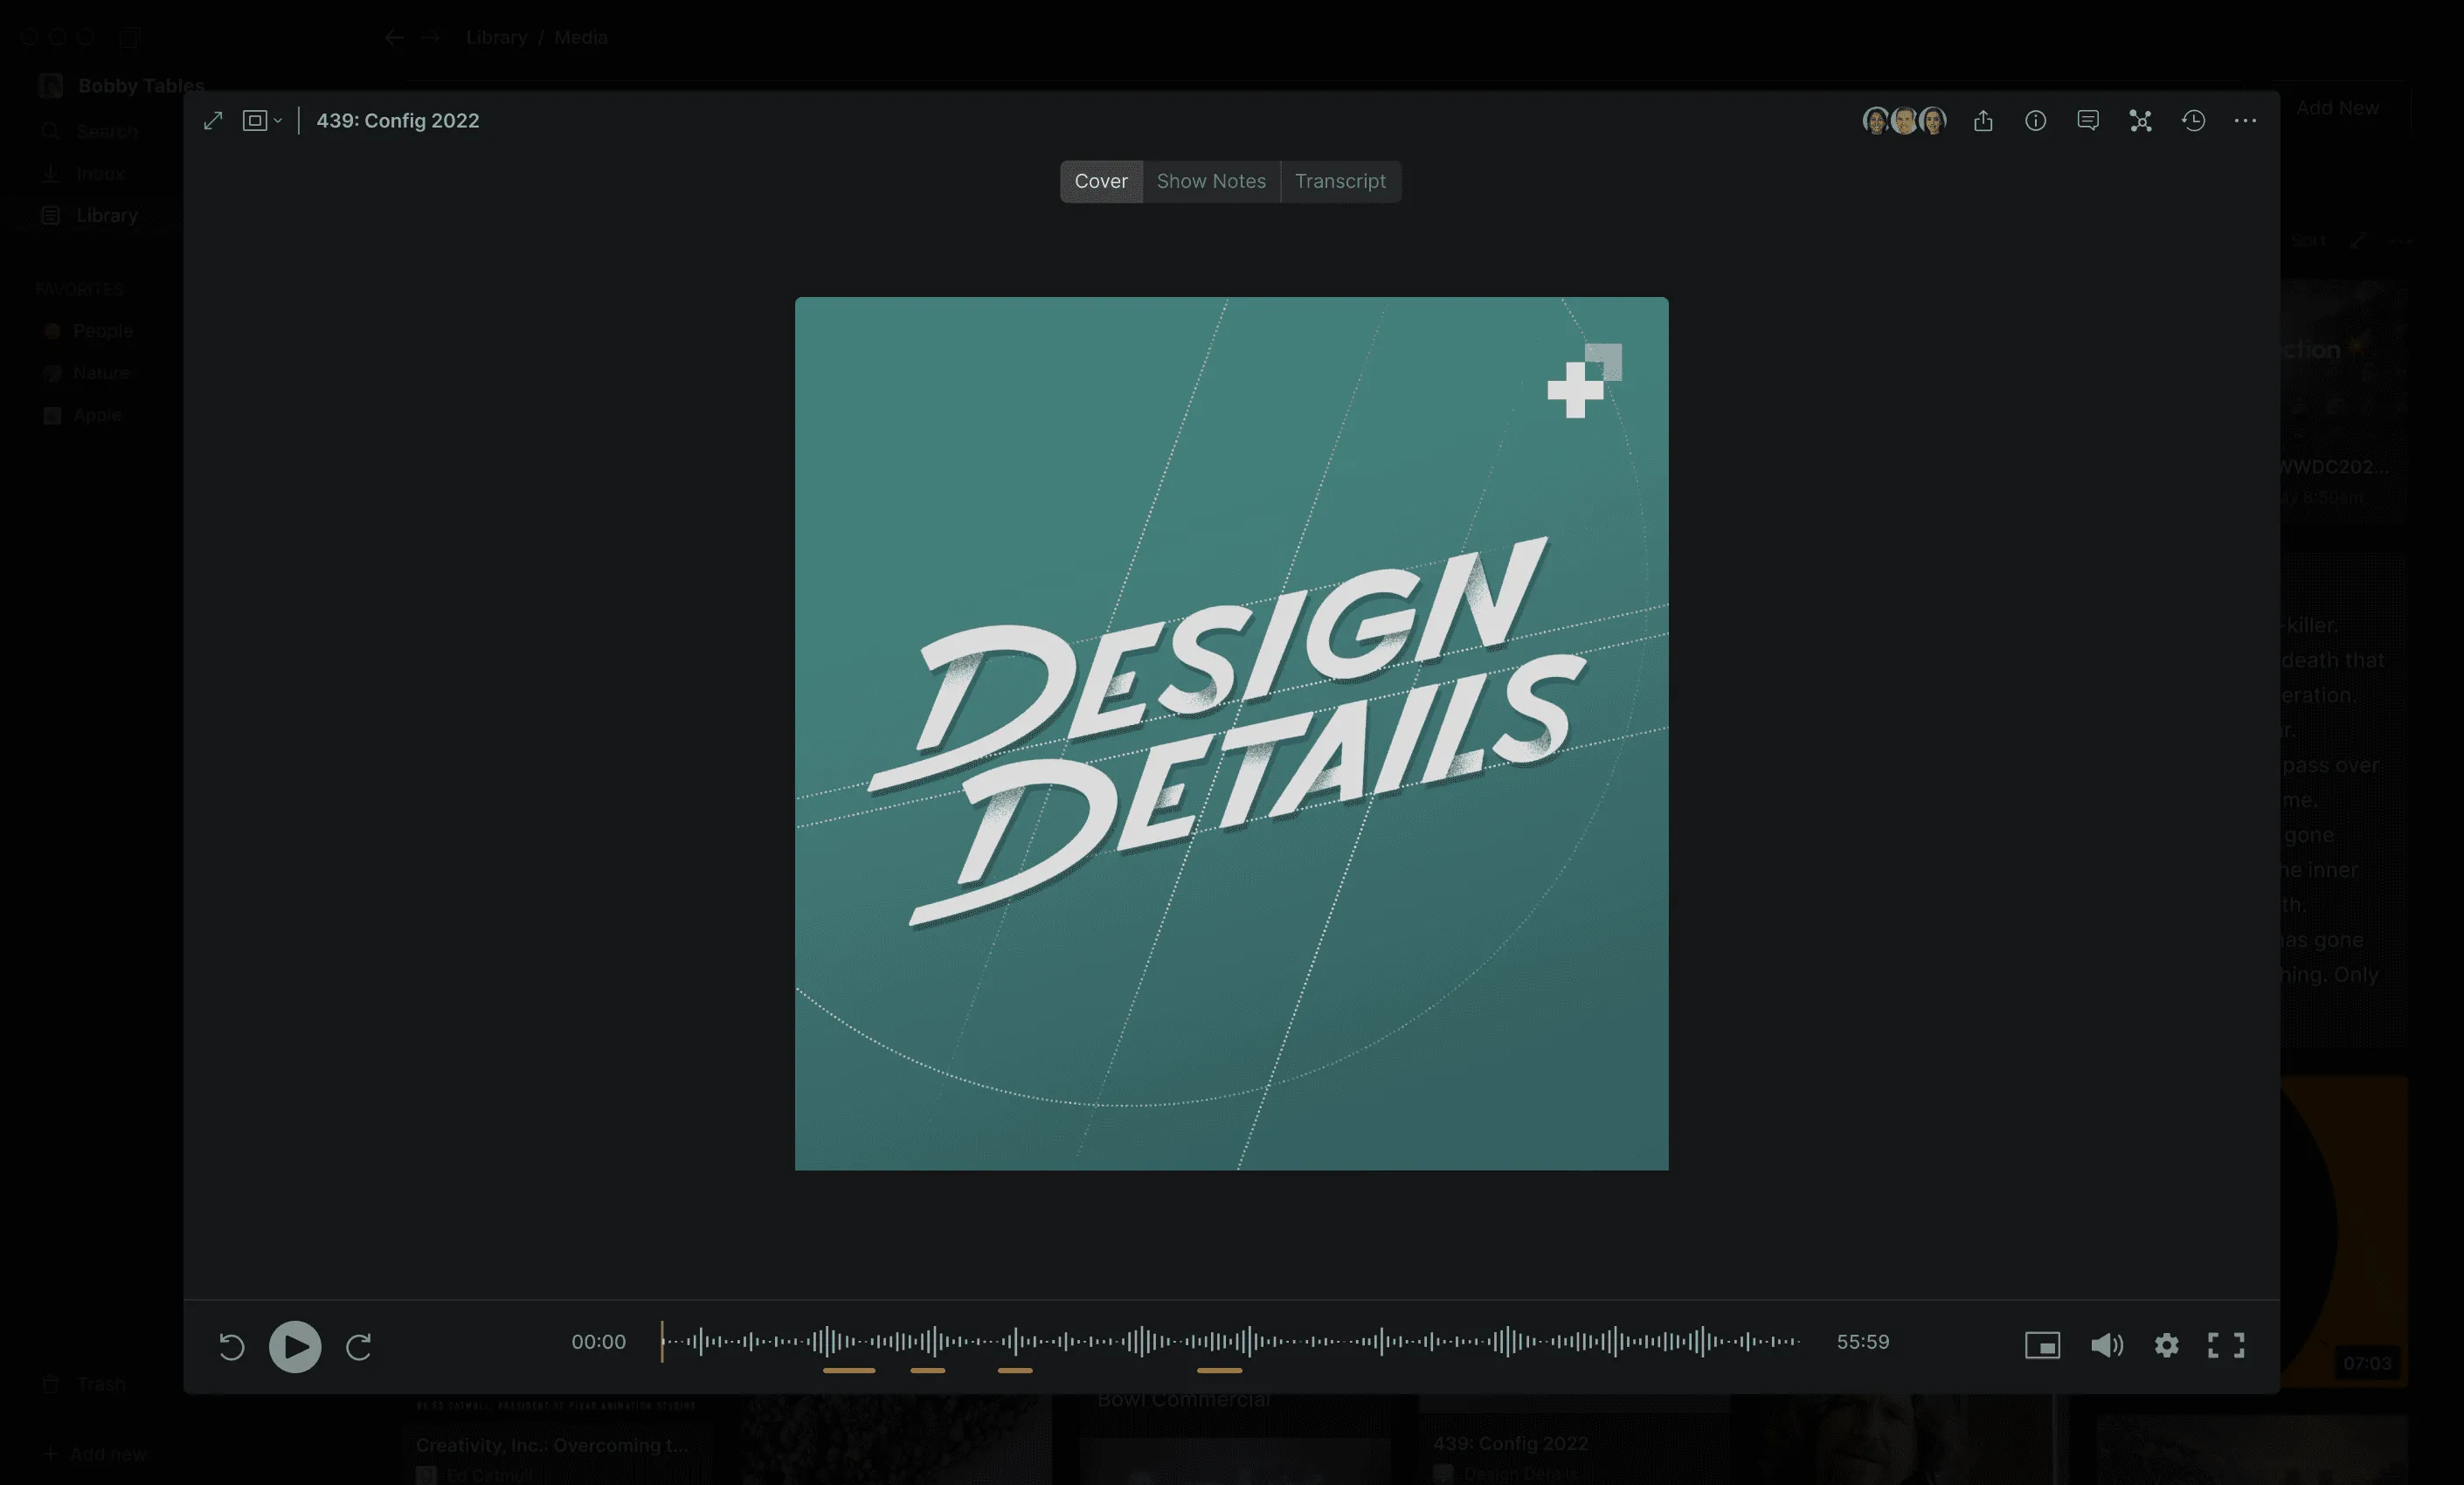Show the info panel icon
Image resolution: width=2464 pixels, height=1485 pixels.
pyautogui.click(x=2035, y=121)
